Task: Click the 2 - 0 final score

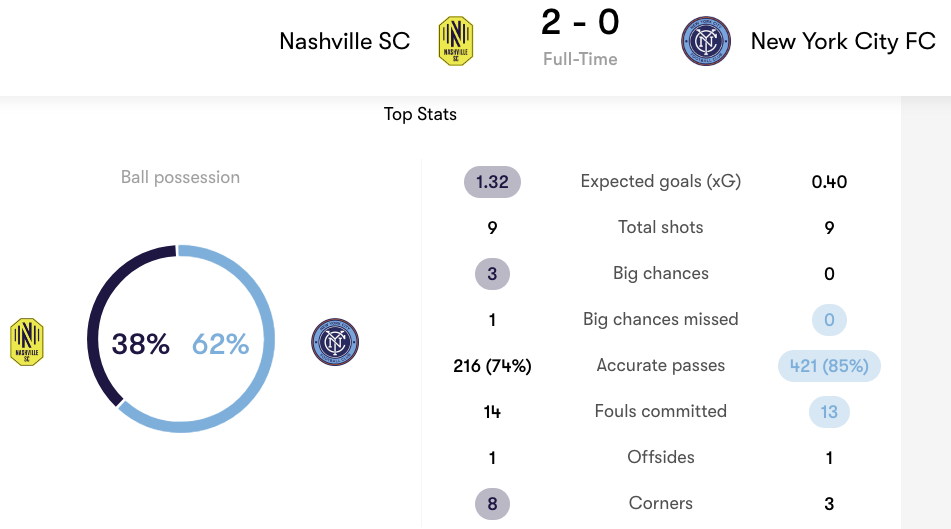Action: (580, 22)
